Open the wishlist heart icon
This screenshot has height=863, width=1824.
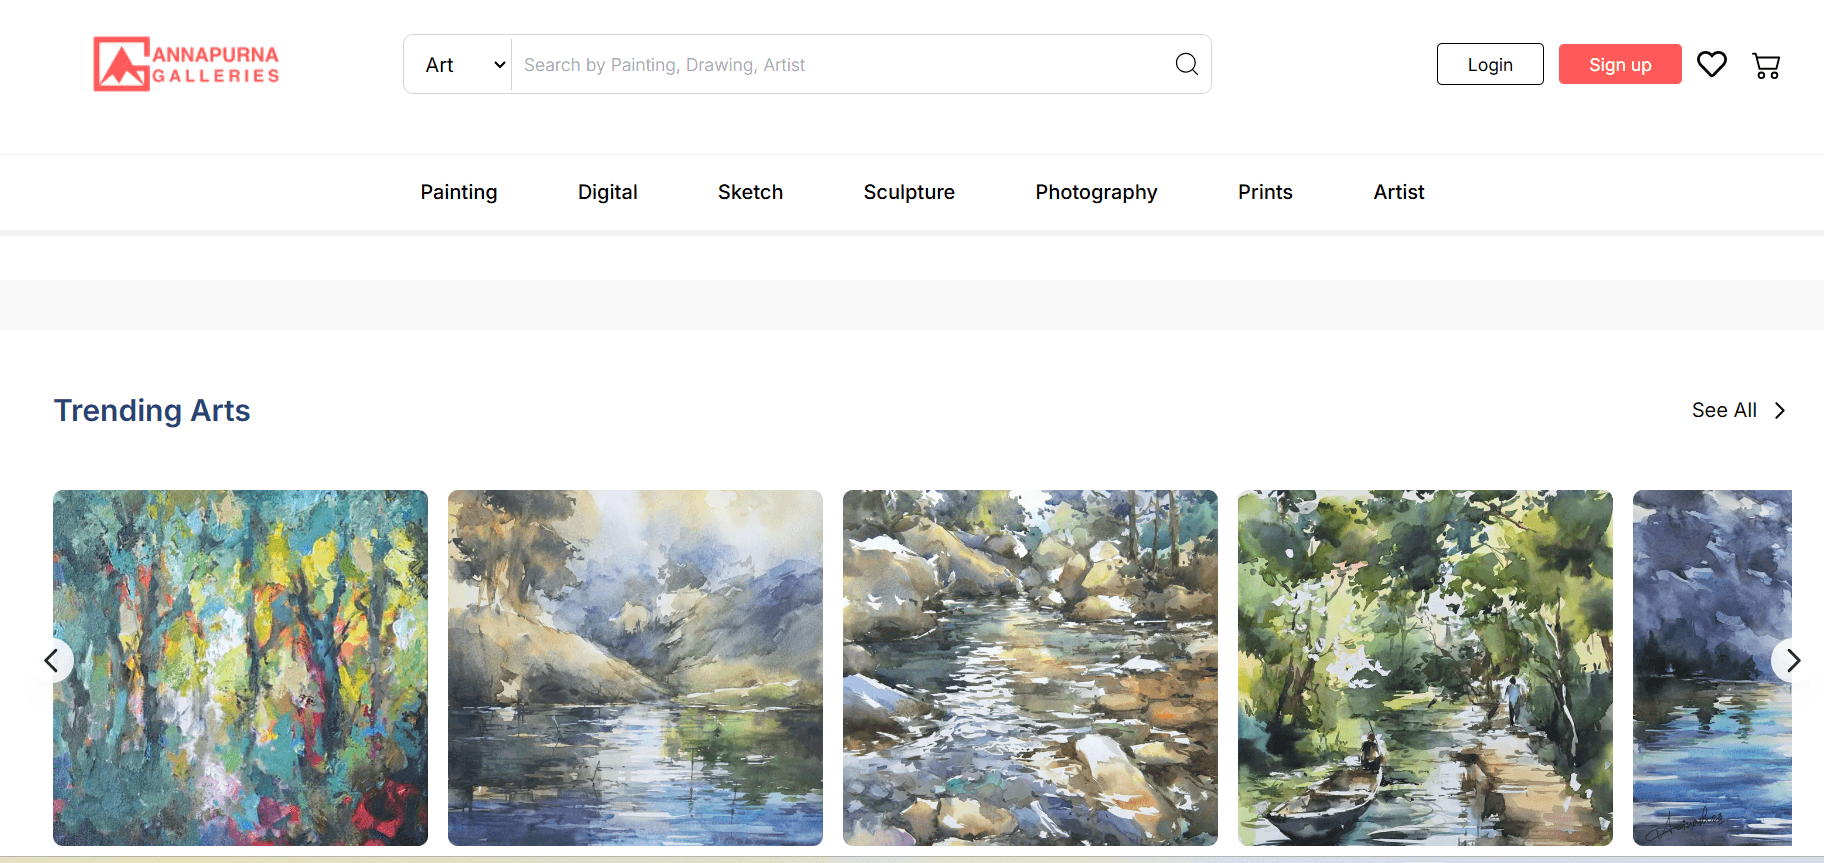tap(1712, 64)
